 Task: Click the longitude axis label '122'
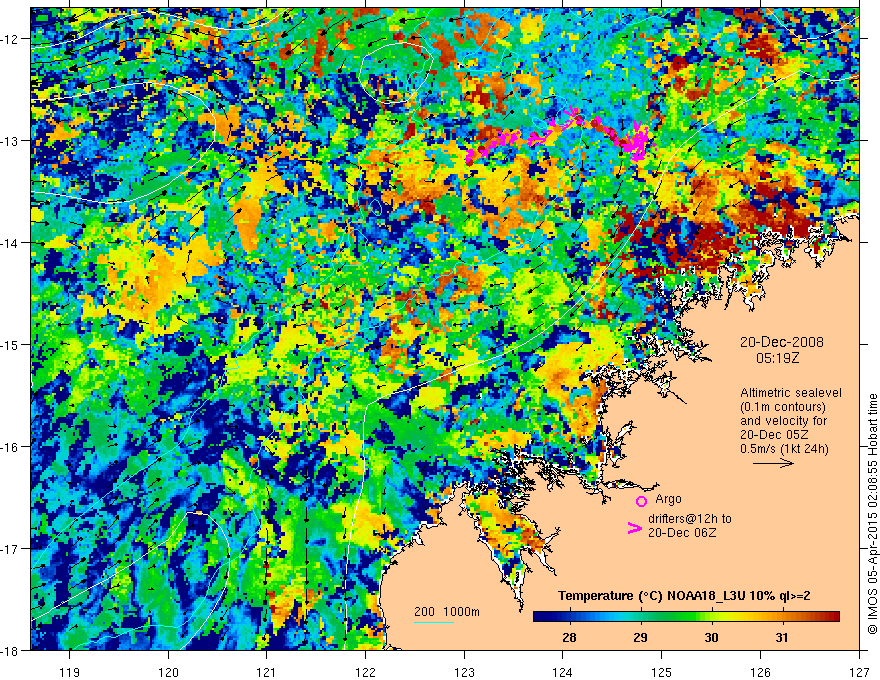click(x=365, y=673)
